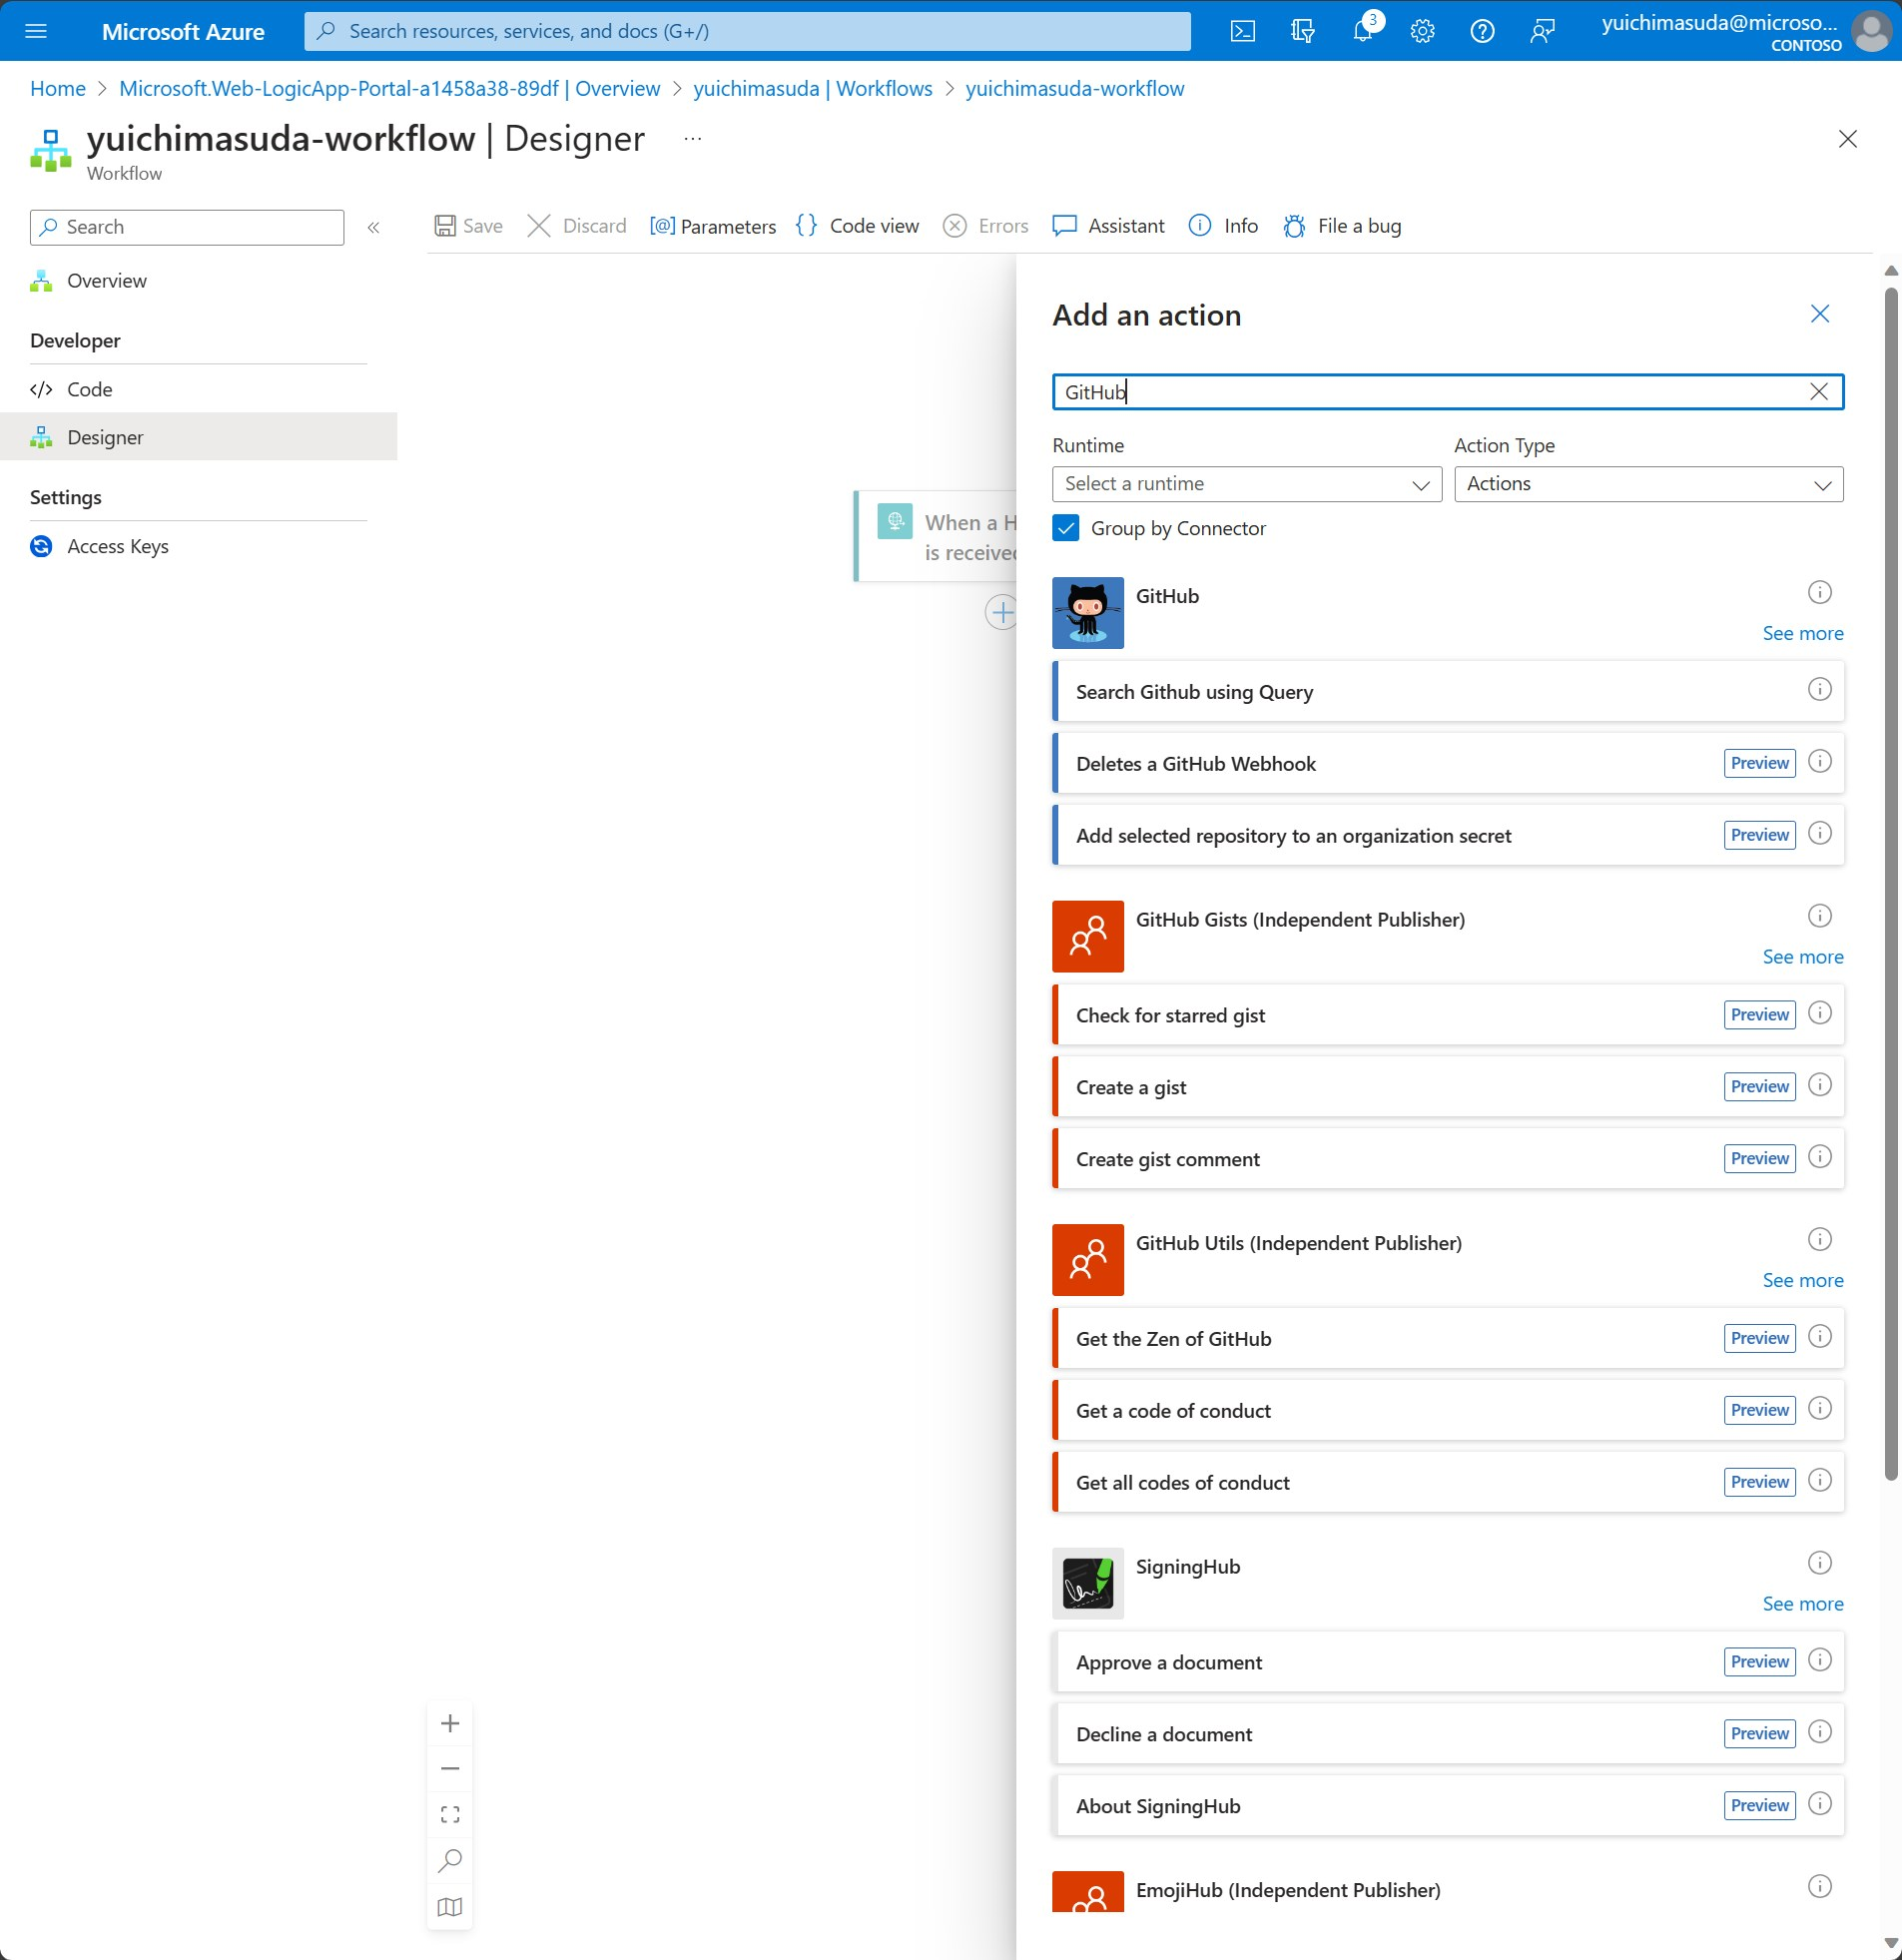This screenshot has height=1960, width=1902.
Task: Zoom out on the designer canvas
Action: 450,1768
